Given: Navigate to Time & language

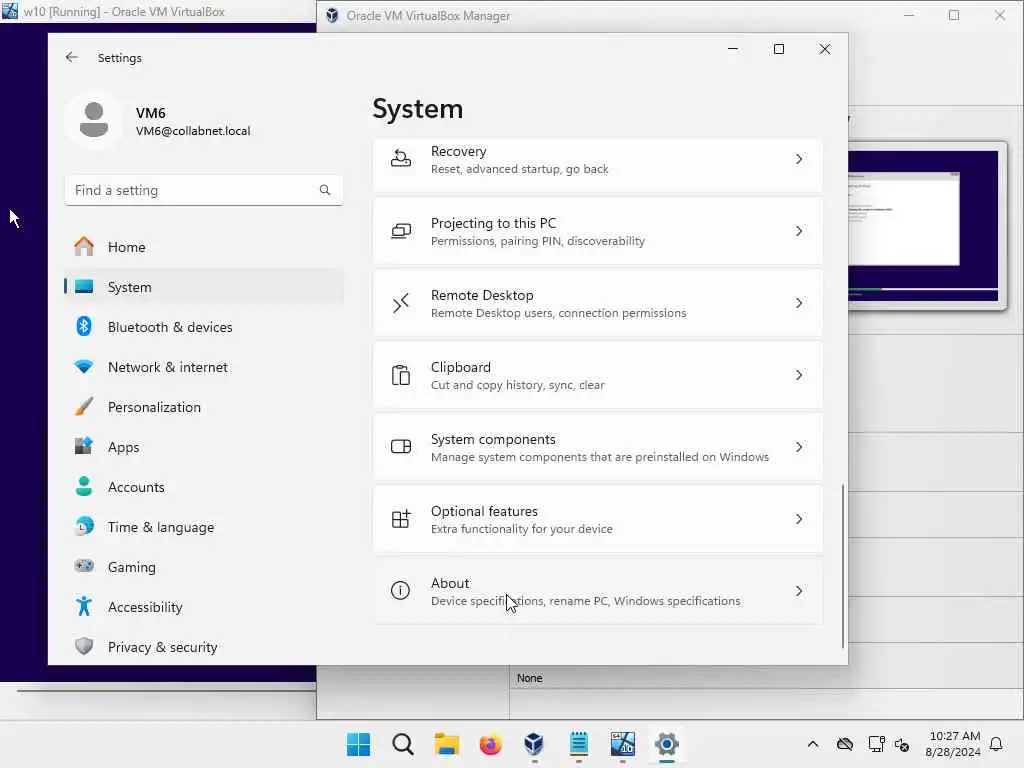Looking at the screenshot, I should 204,527.
